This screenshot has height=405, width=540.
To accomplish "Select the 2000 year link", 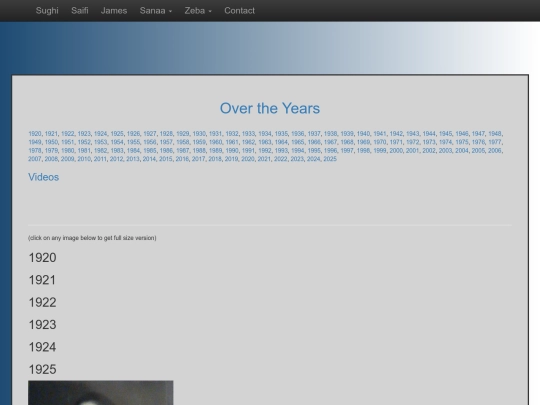I will (x=396, y=150).
